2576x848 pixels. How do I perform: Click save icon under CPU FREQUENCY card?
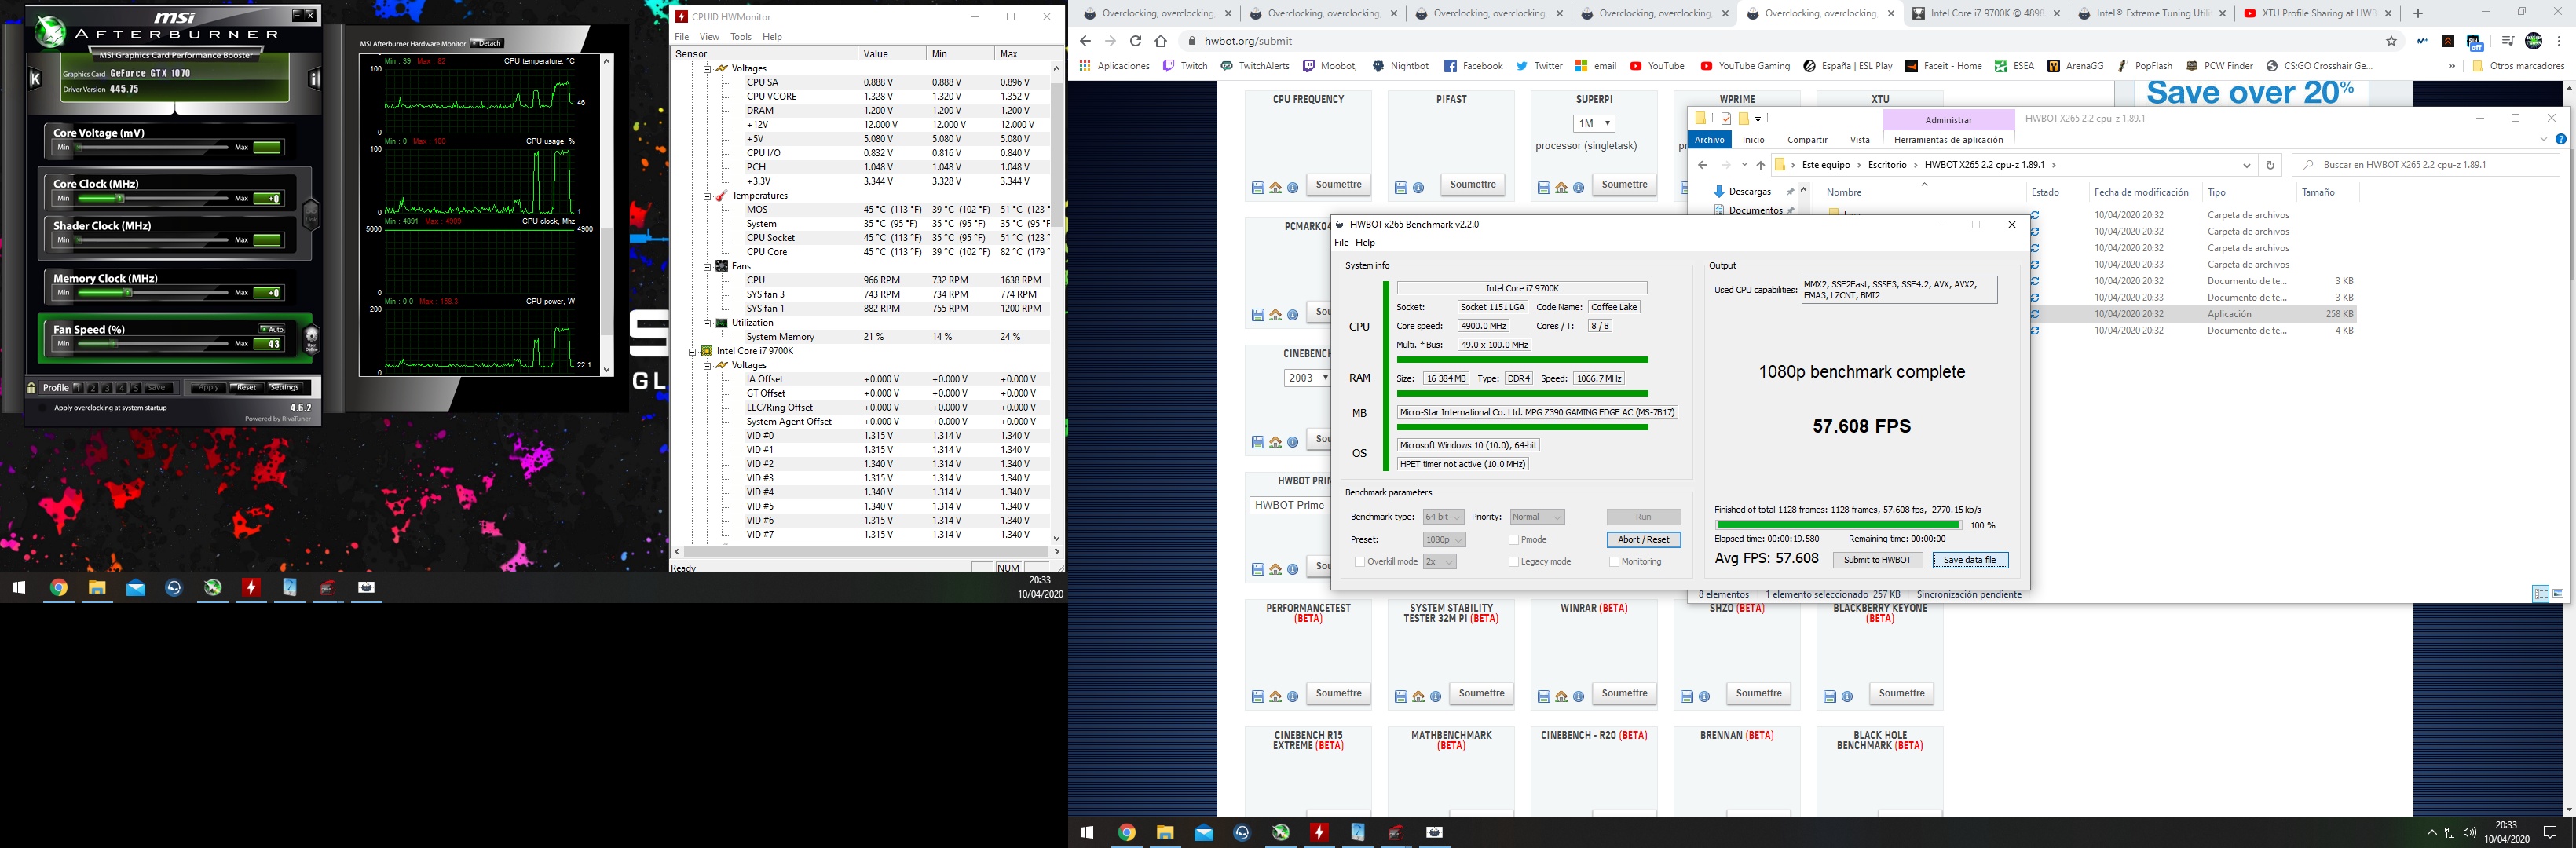[1258, 188]
